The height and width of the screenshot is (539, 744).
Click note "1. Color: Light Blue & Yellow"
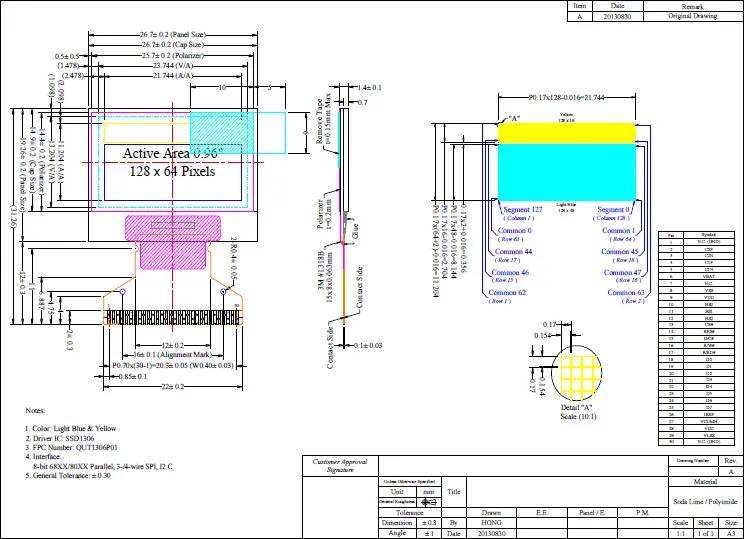(x=71, y=428)
